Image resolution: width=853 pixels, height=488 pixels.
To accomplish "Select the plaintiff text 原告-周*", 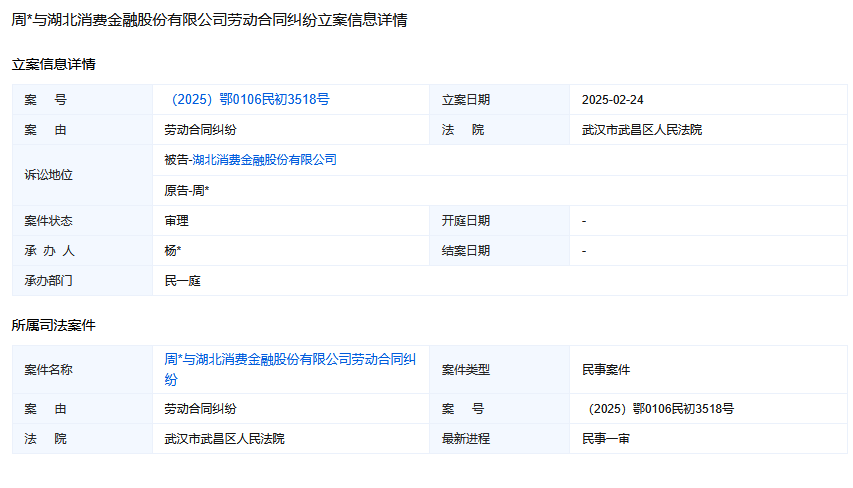I will tap(187, 191).
